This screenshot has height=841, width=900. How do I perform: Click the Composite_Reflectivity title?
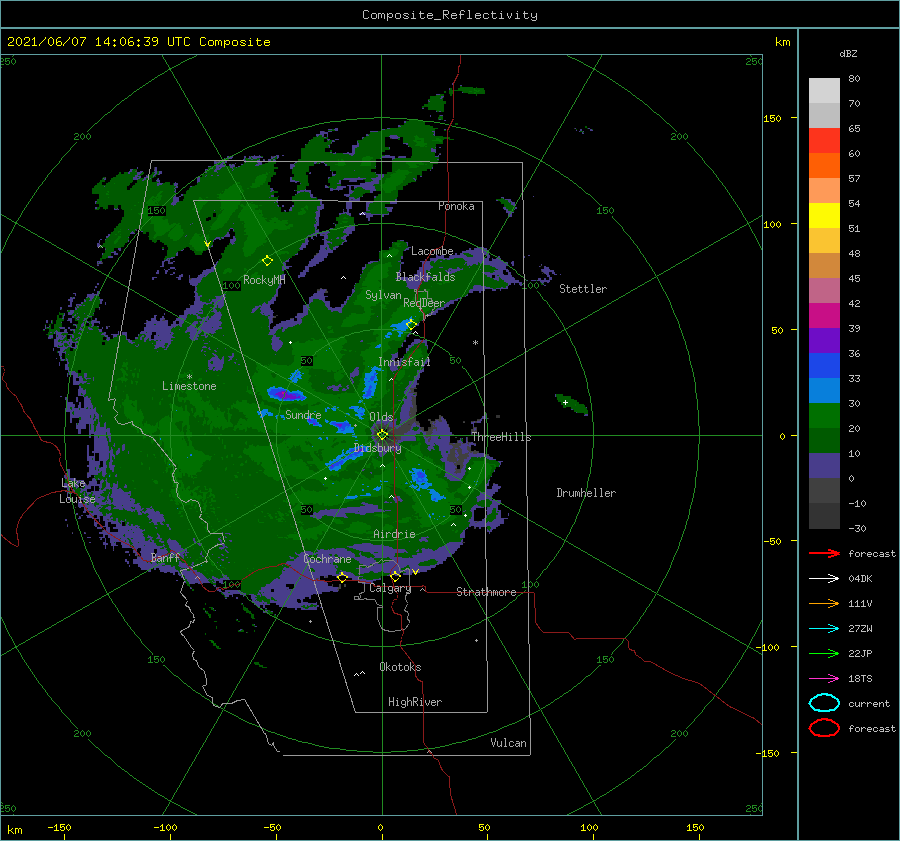point(449,15)
